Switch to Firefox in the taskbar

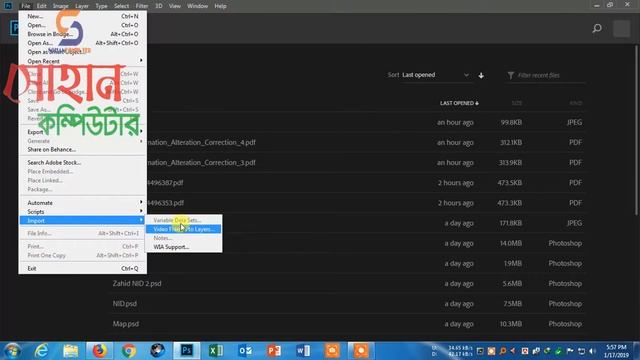99,351
